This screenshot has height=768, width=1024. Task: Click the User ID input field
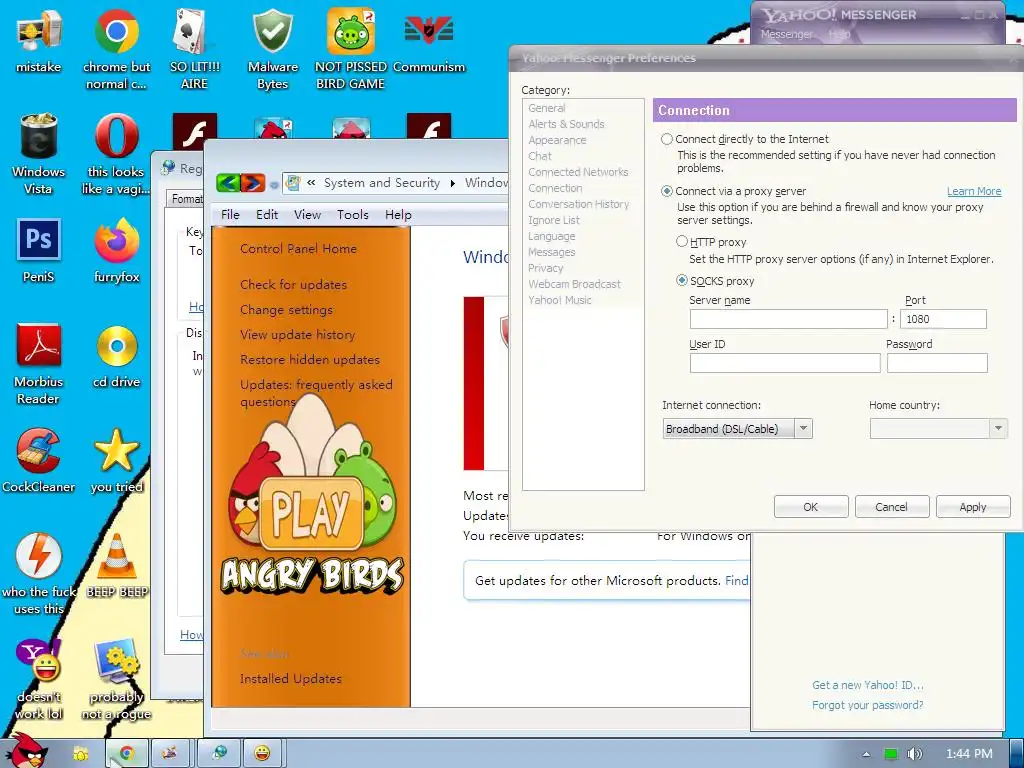point(784,363)
